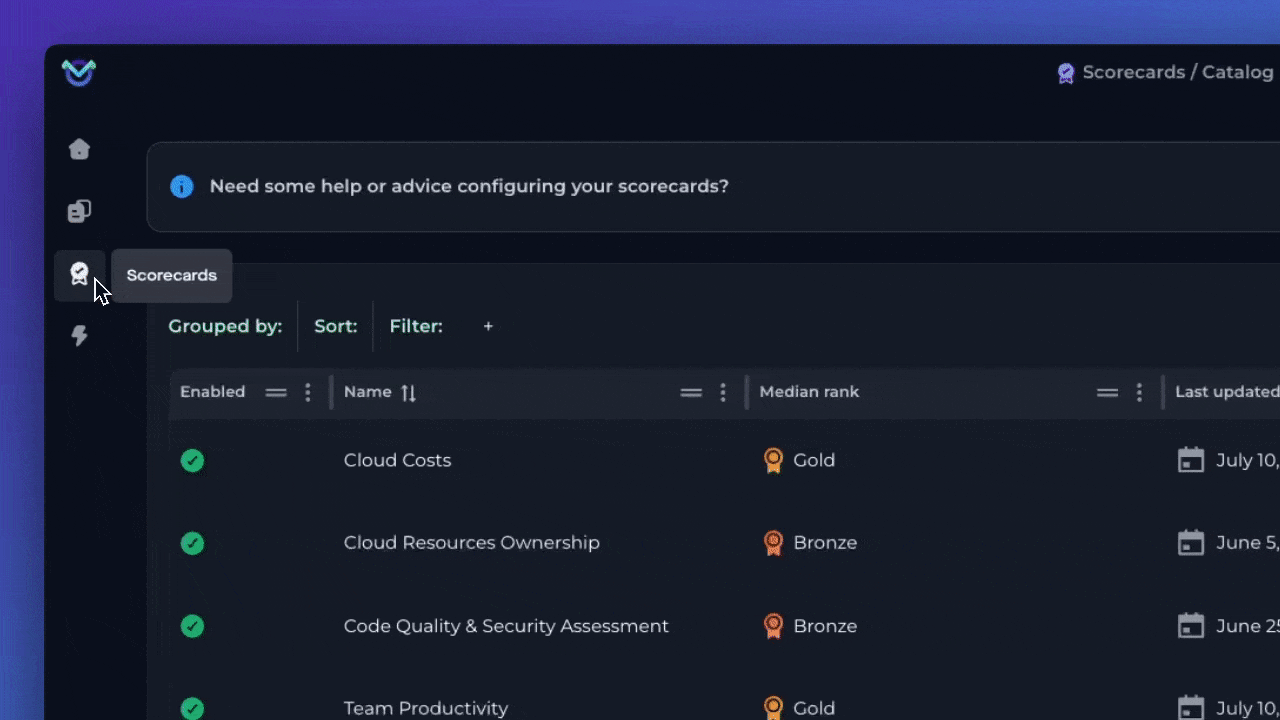Open the catalog icon in the sidebar
The height and width of the screenshot is (720, 1280).
pyautogui.click(x=79, y=212)
